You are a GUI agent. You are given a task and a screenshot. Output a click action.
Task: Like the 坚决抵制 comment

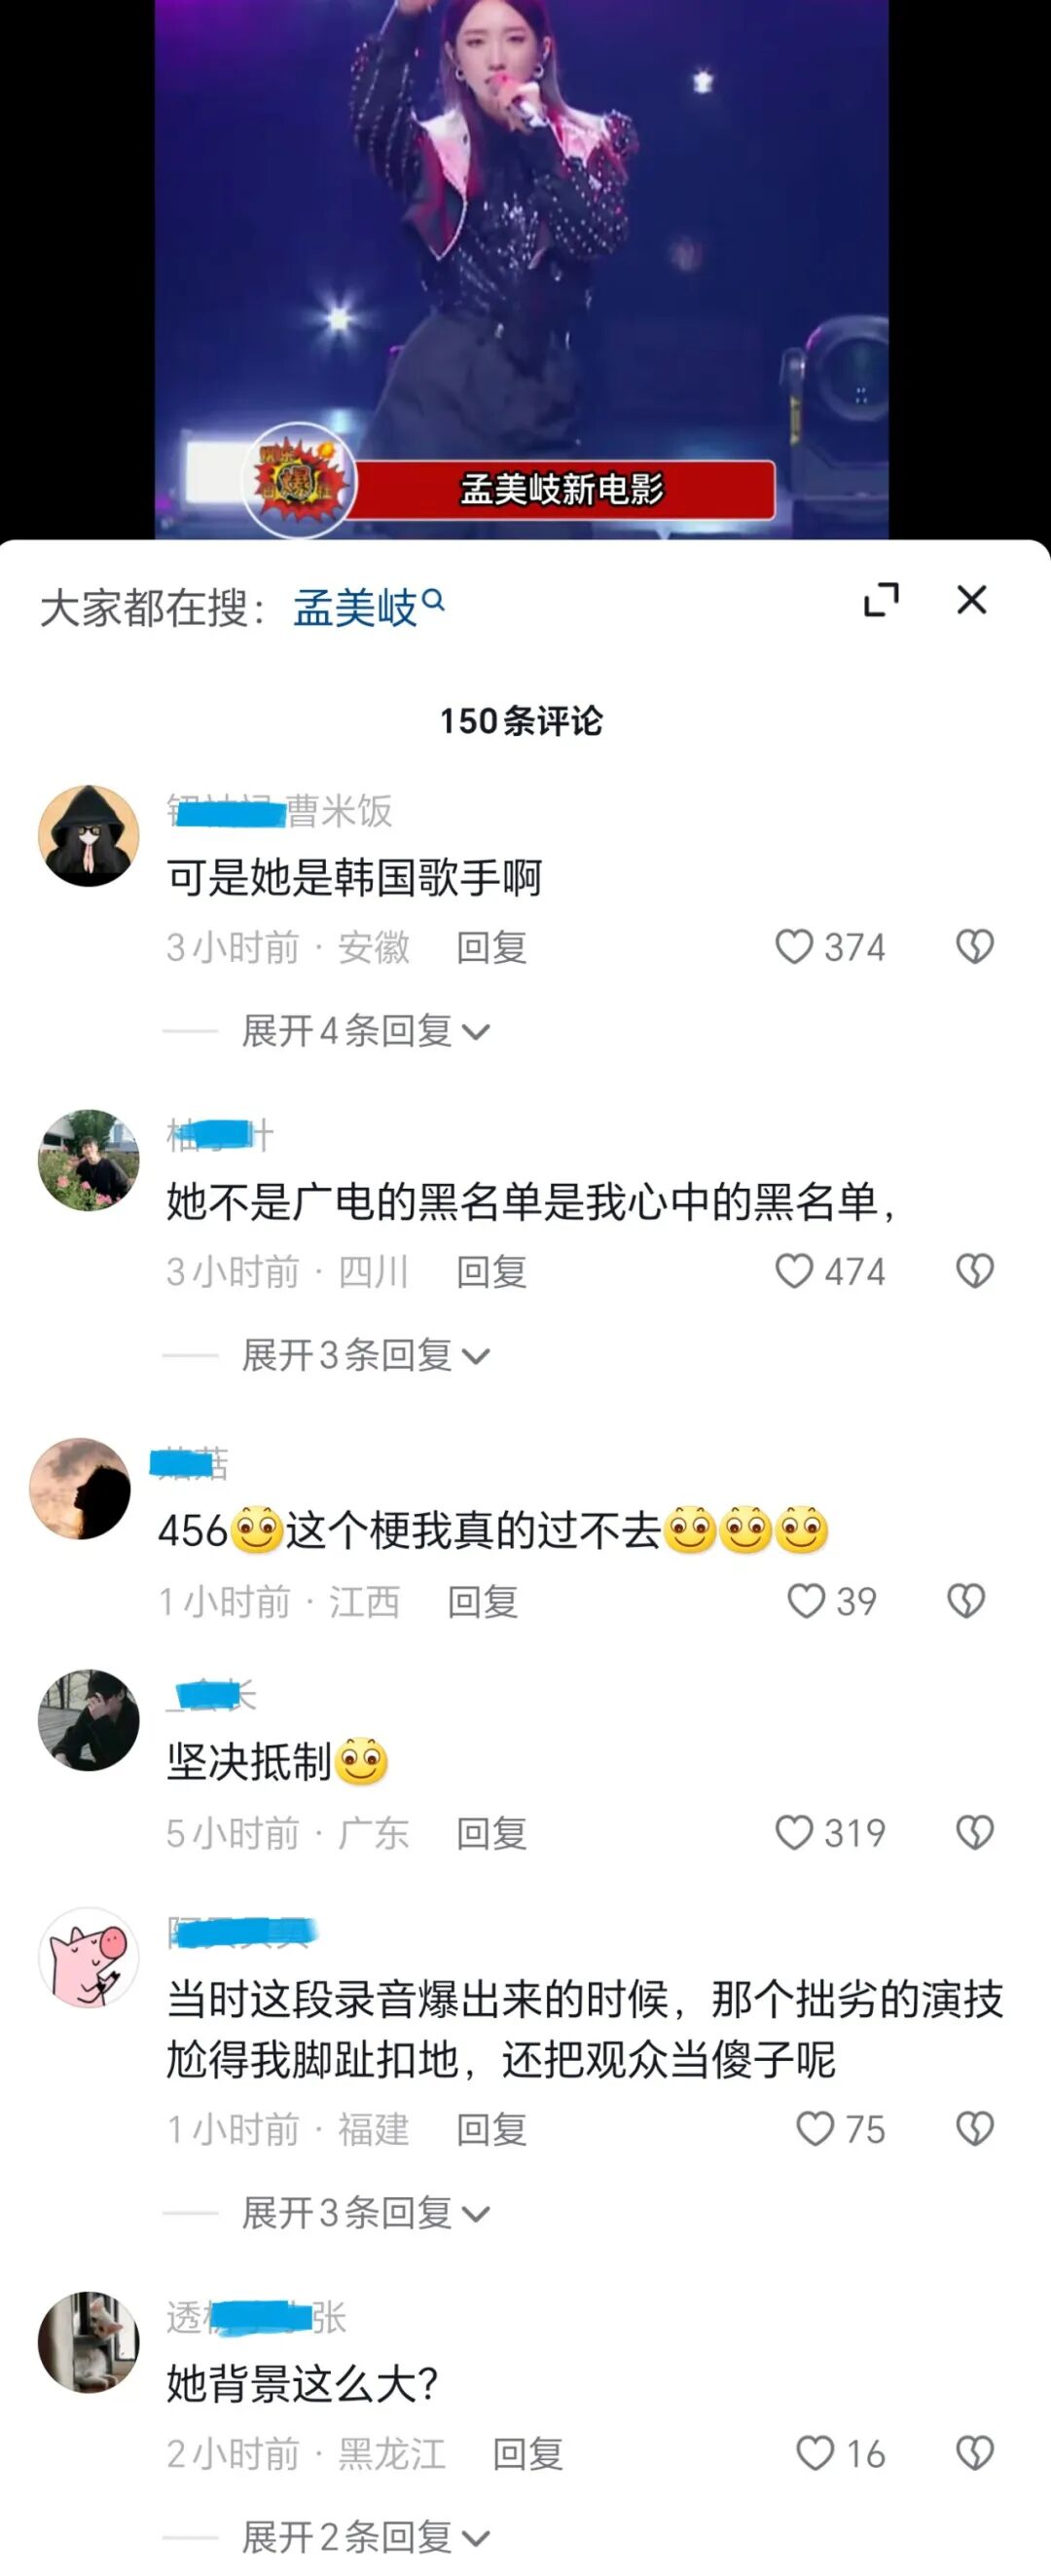794,1833
